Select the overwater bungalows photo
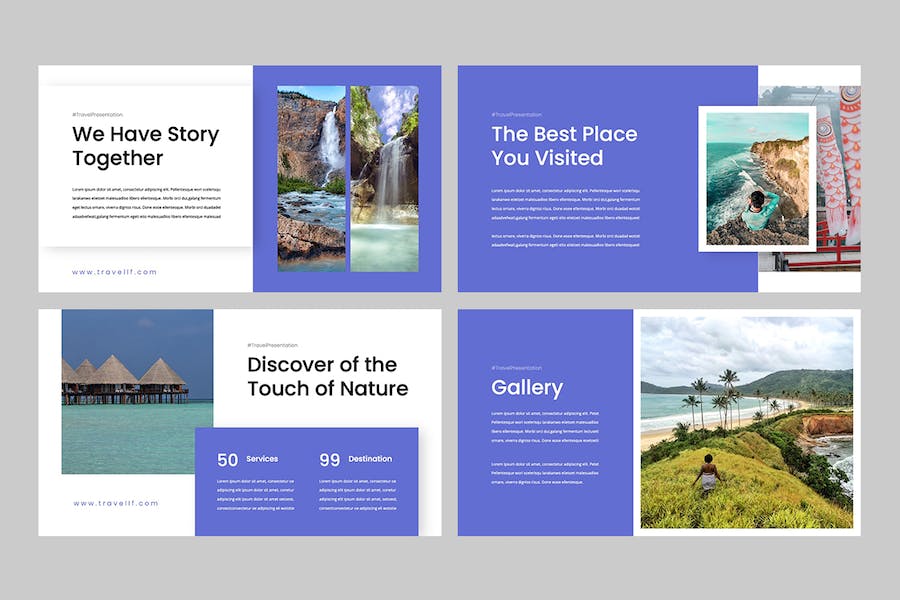This screenshot has width=900, height=600. tap(137, 391)
